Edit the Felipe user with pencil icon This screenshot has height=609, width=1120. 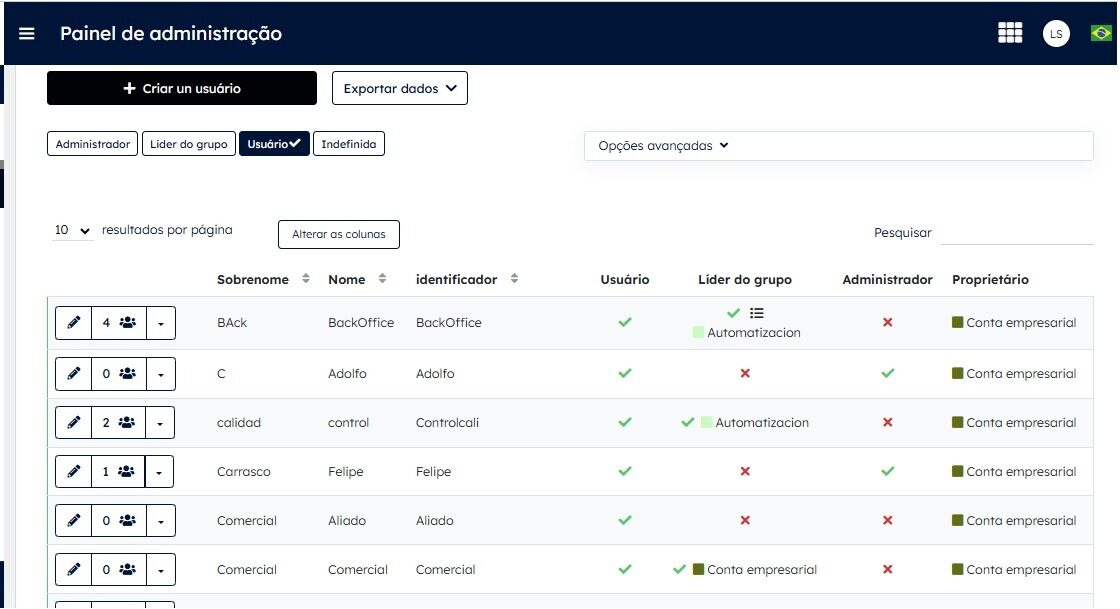(74, 471)
